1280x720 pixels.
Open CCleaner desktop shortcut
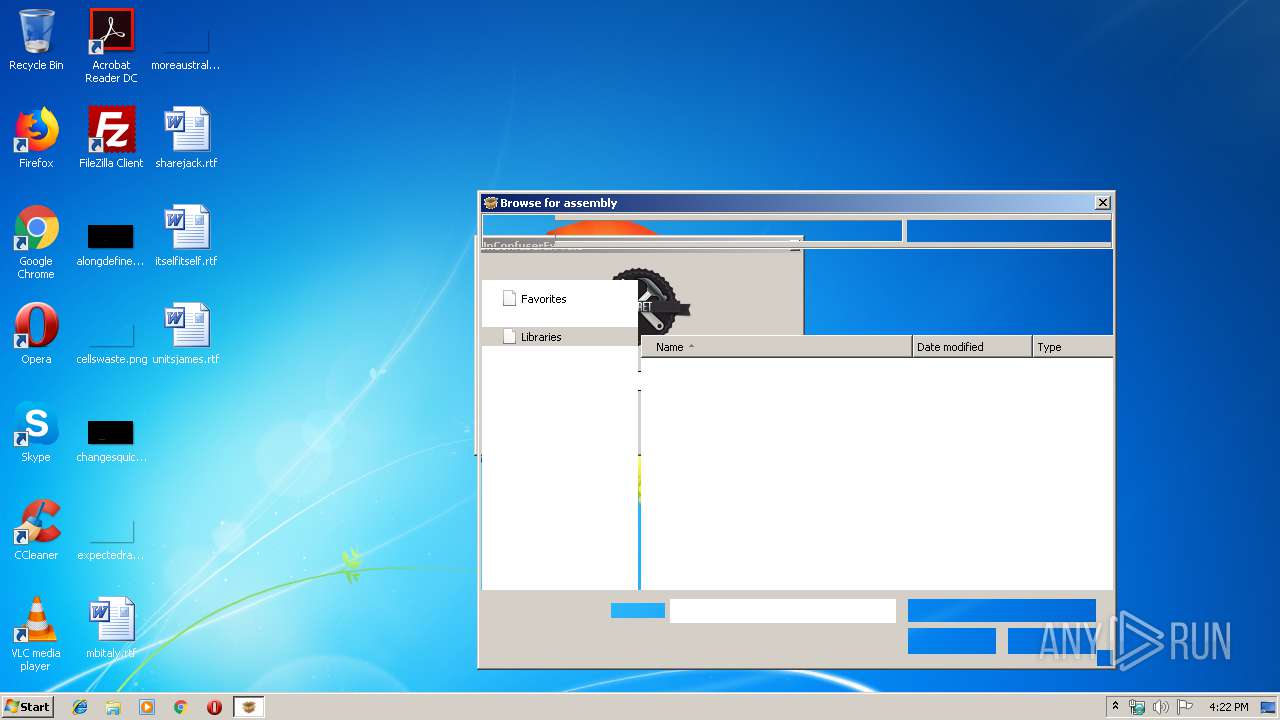click(x=36, y=531)
